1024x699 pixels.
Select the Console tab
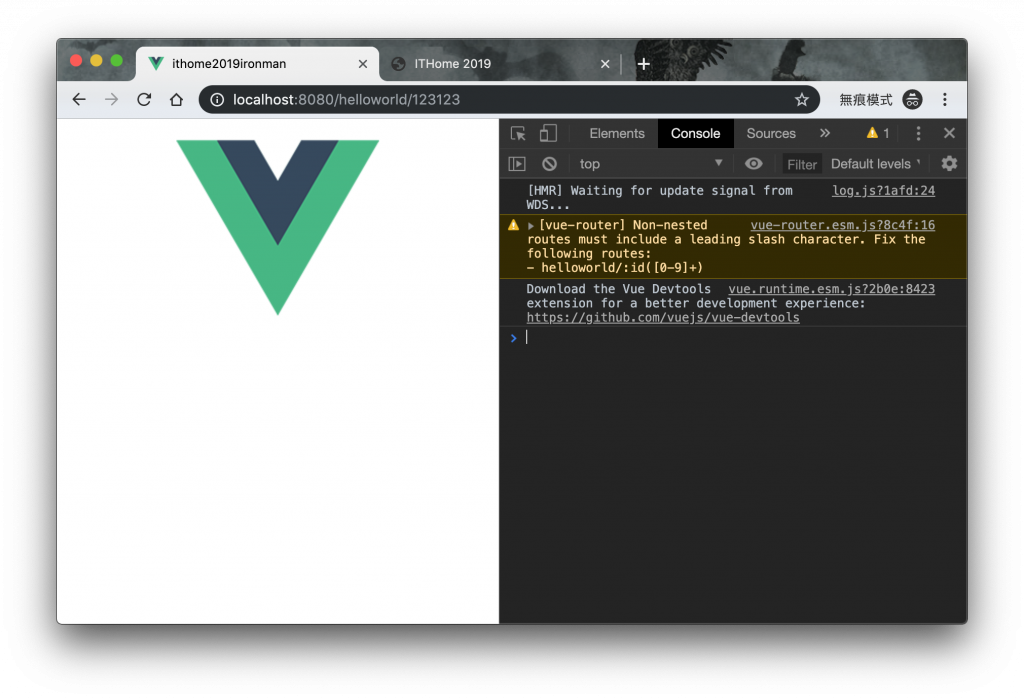tap(696, 133)
